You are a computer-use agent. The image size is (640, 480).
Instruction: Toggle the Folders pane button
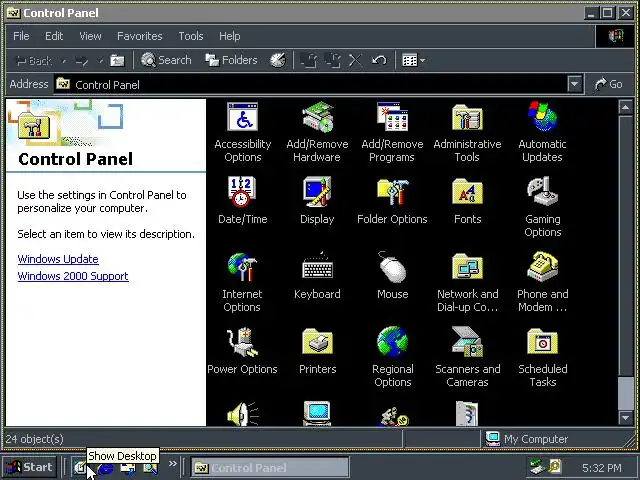pos(231,60)
